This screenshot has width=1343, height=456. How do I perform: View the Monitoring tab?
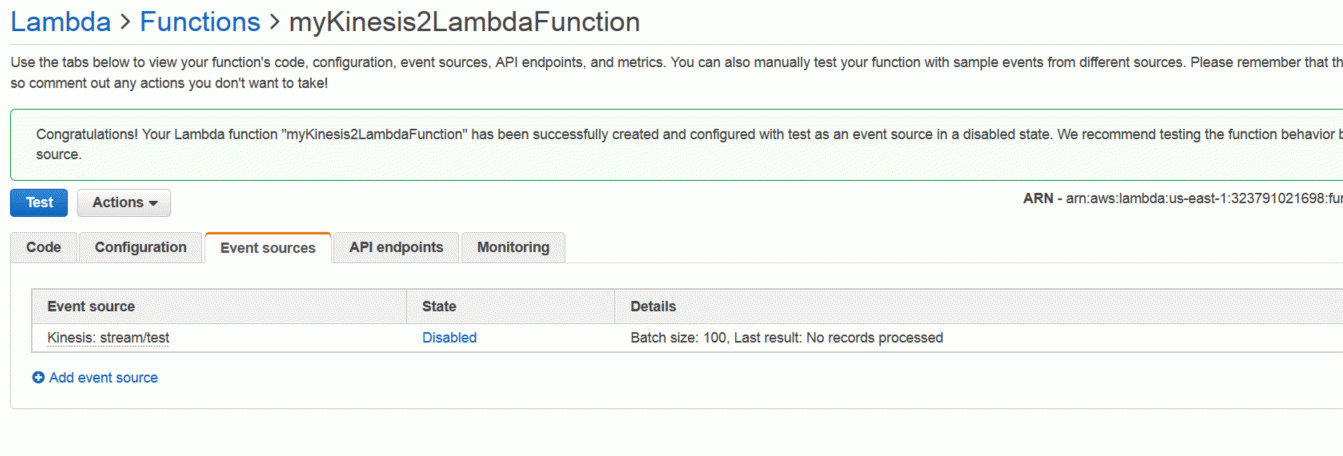pos(513,247)
